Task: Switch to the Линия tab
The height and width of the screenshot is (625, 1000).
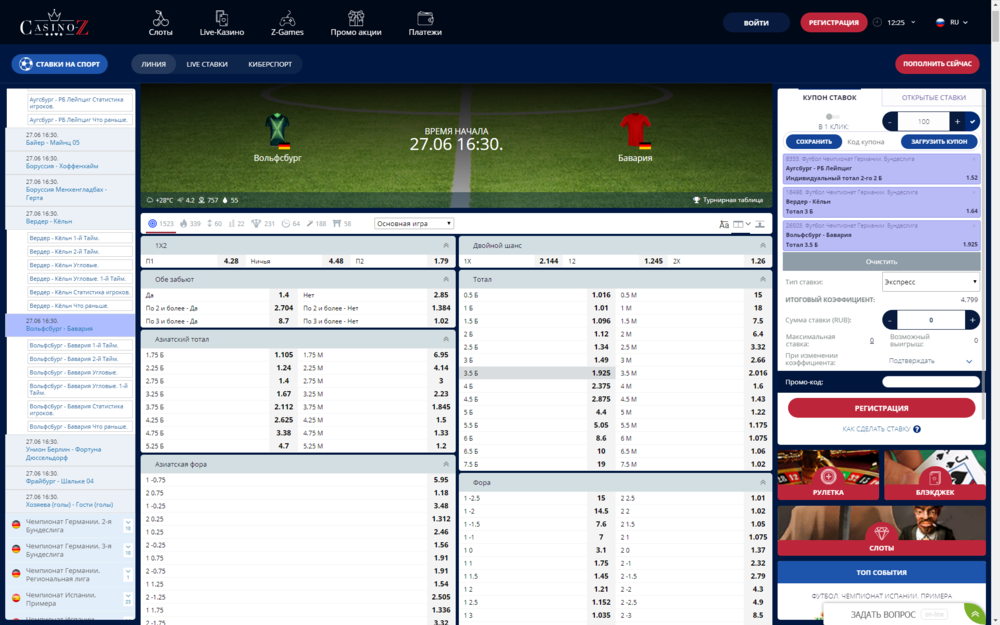Action: [154, 64]
